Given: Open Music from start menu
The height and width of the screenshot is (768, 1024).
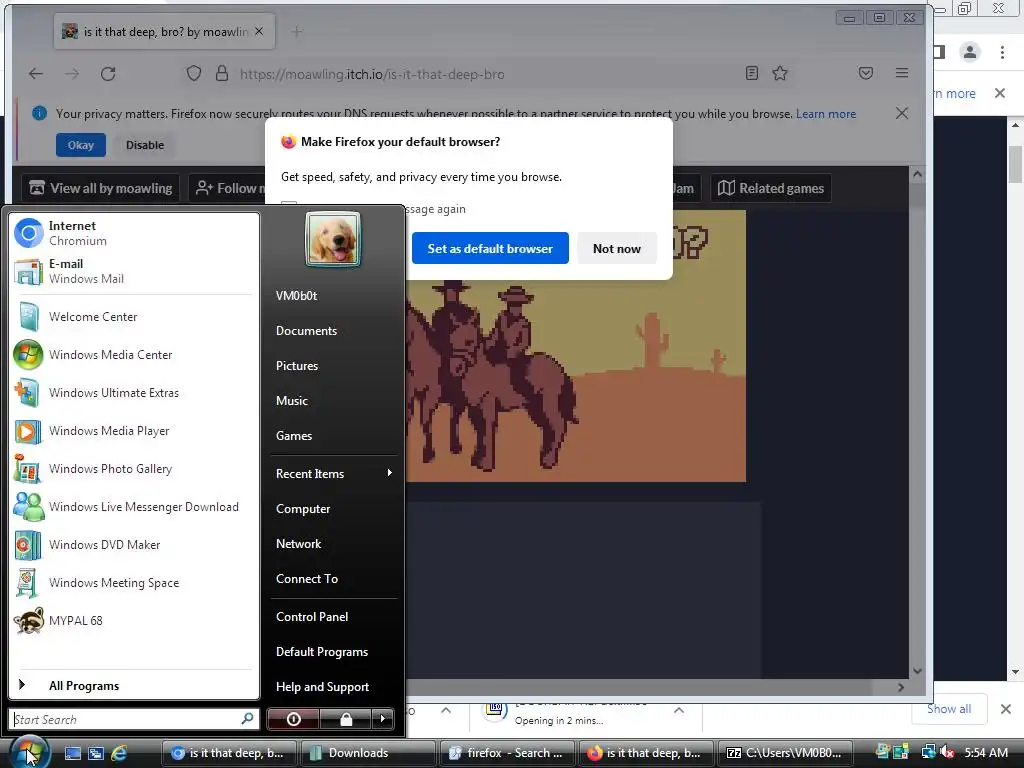Looking at the screenshot, I should pyautogui.click(x=291, y=401).
